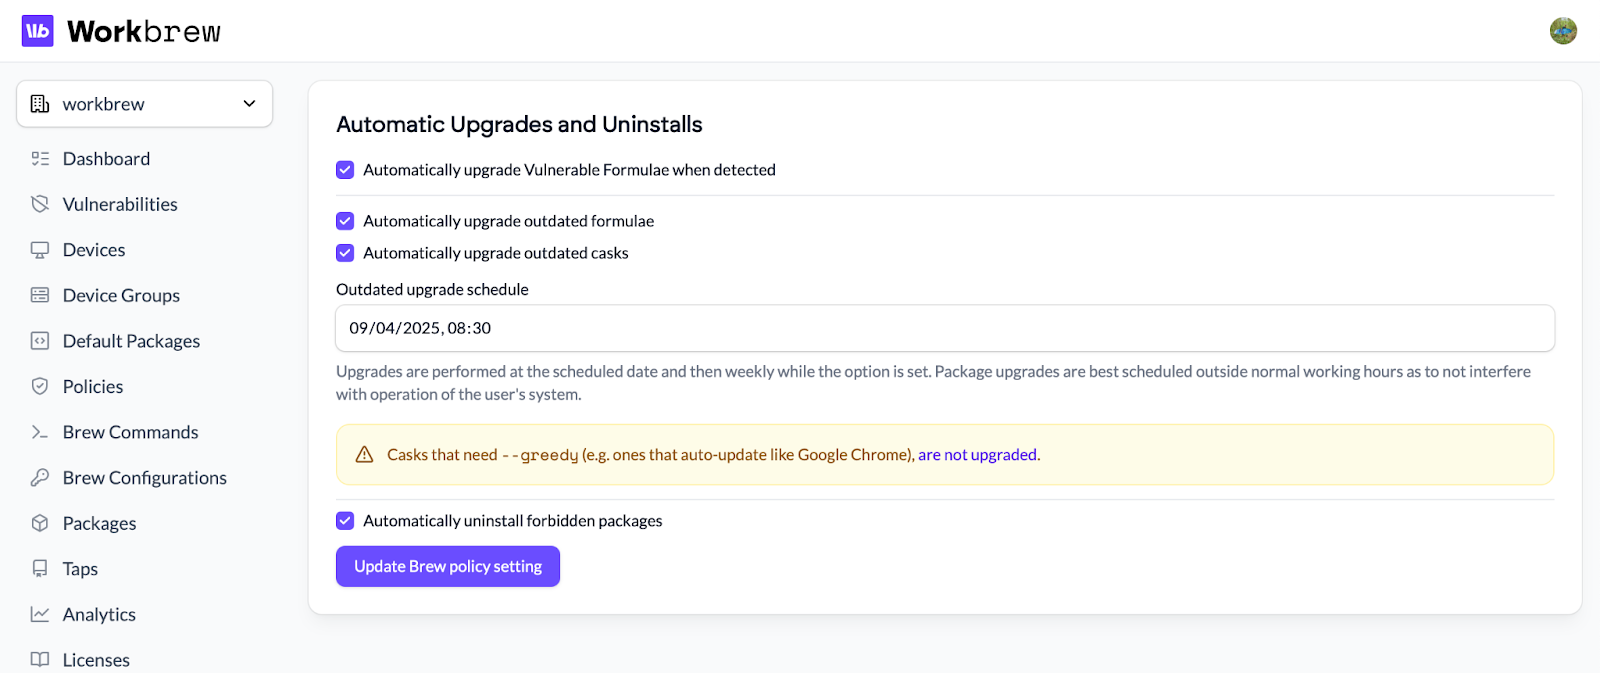The image size is (1600, 673).
Task: Click the Devices monitor icon
Action: 40,250
